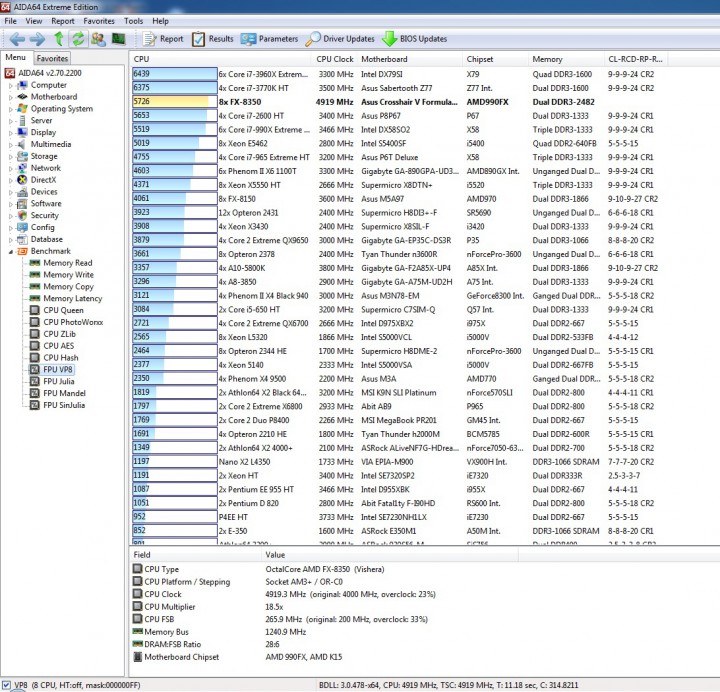Select Software in the tree
720x692 pixels.
coord(46,203)
